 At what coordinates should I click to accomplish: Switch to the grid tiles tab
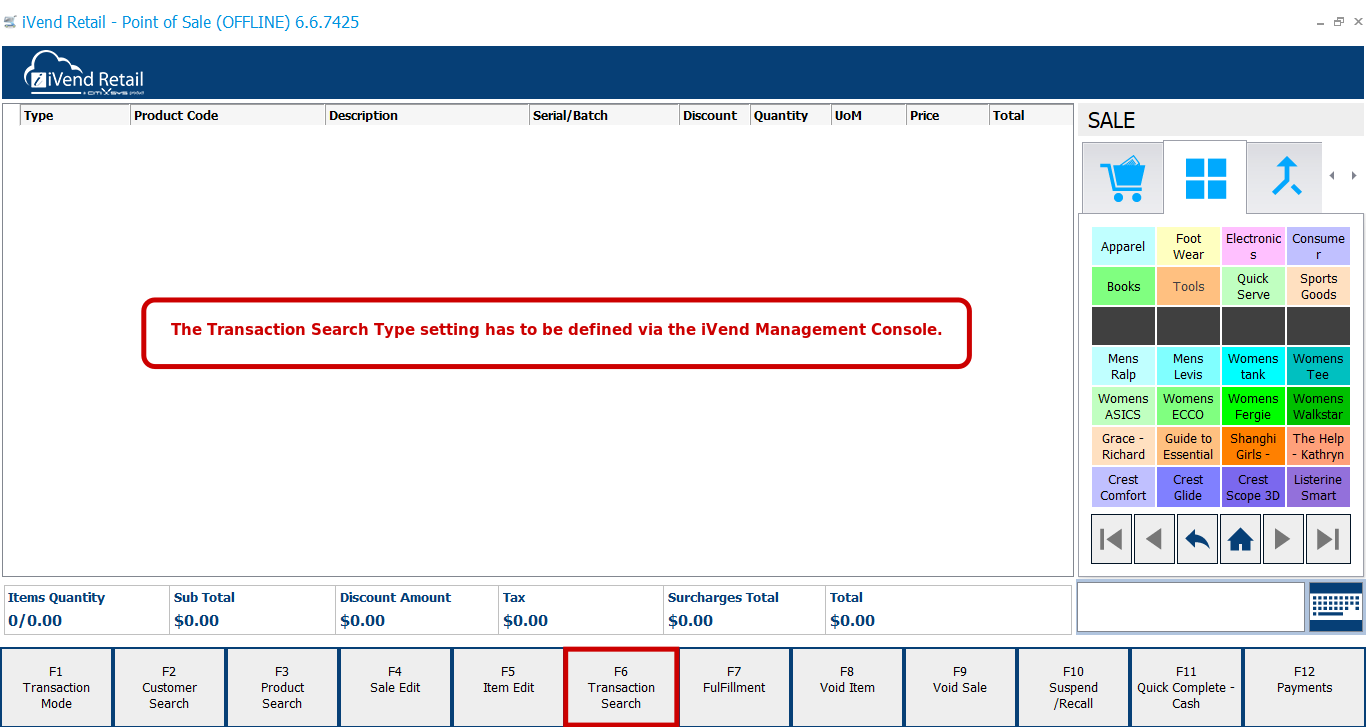1205,178
